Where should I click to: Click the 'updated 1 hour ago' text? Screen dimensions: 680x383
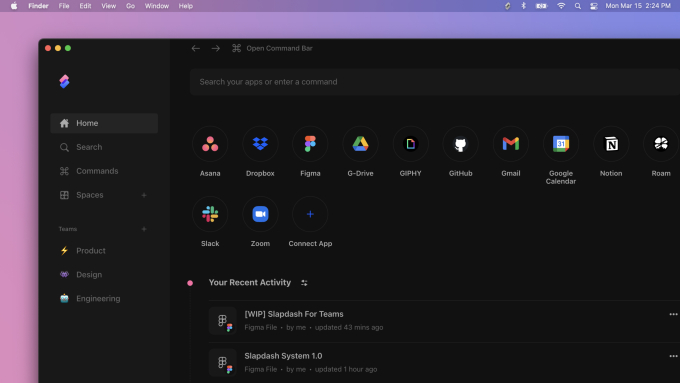(346, 370)
